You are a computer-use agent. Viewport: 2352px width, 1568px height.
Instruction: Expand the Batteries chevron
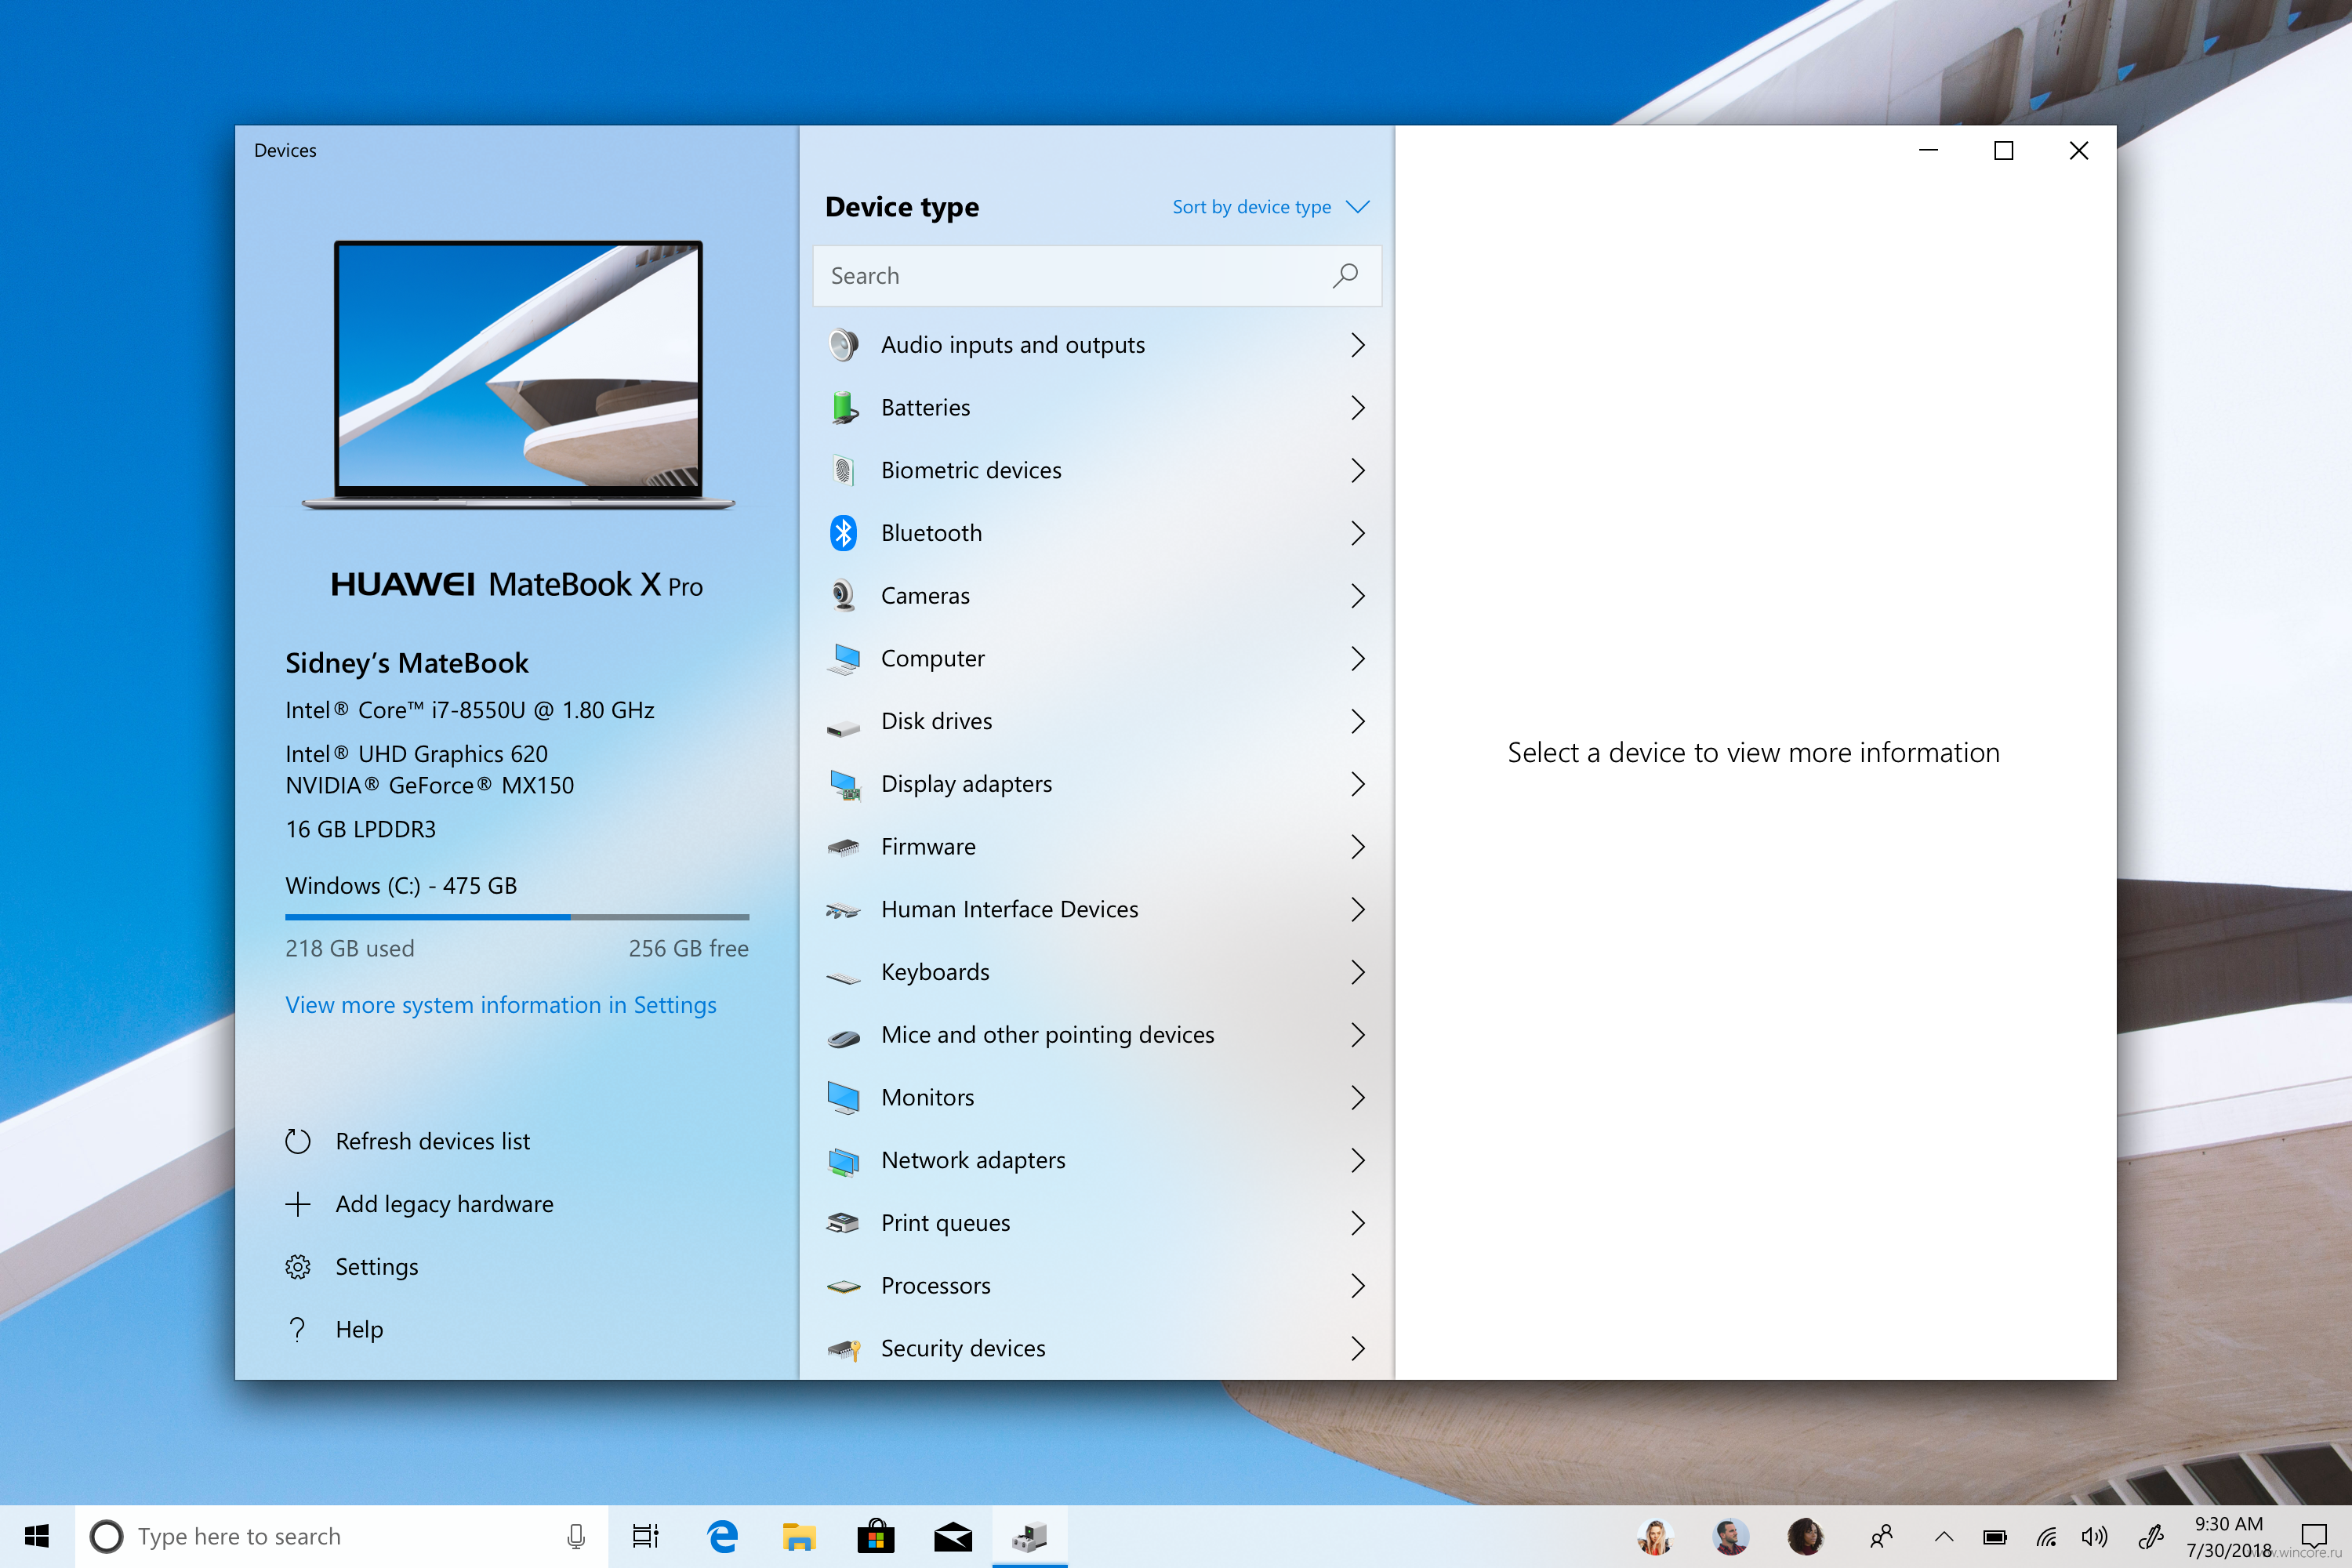pos(1357,408)
